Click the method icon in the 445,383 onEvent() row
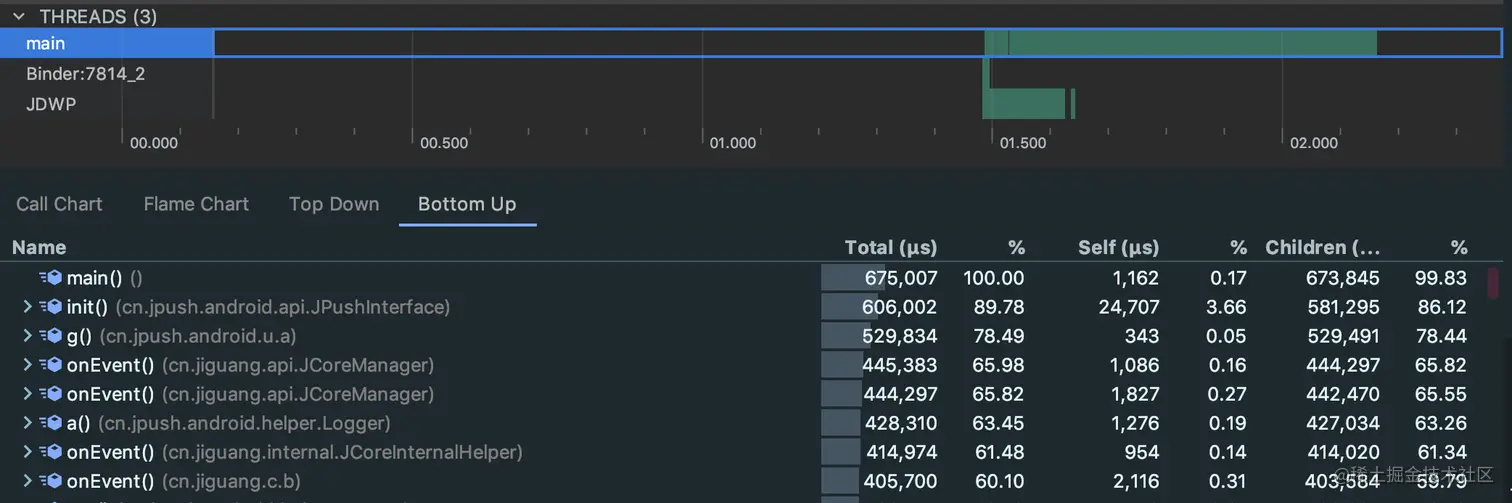The width and height of the screenshot is (1512, 503). tap(51, 365)
